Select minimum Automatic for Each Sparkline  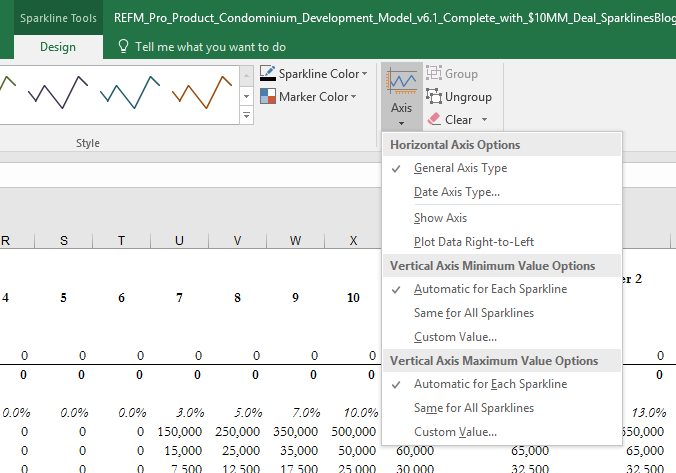point(502,289)
